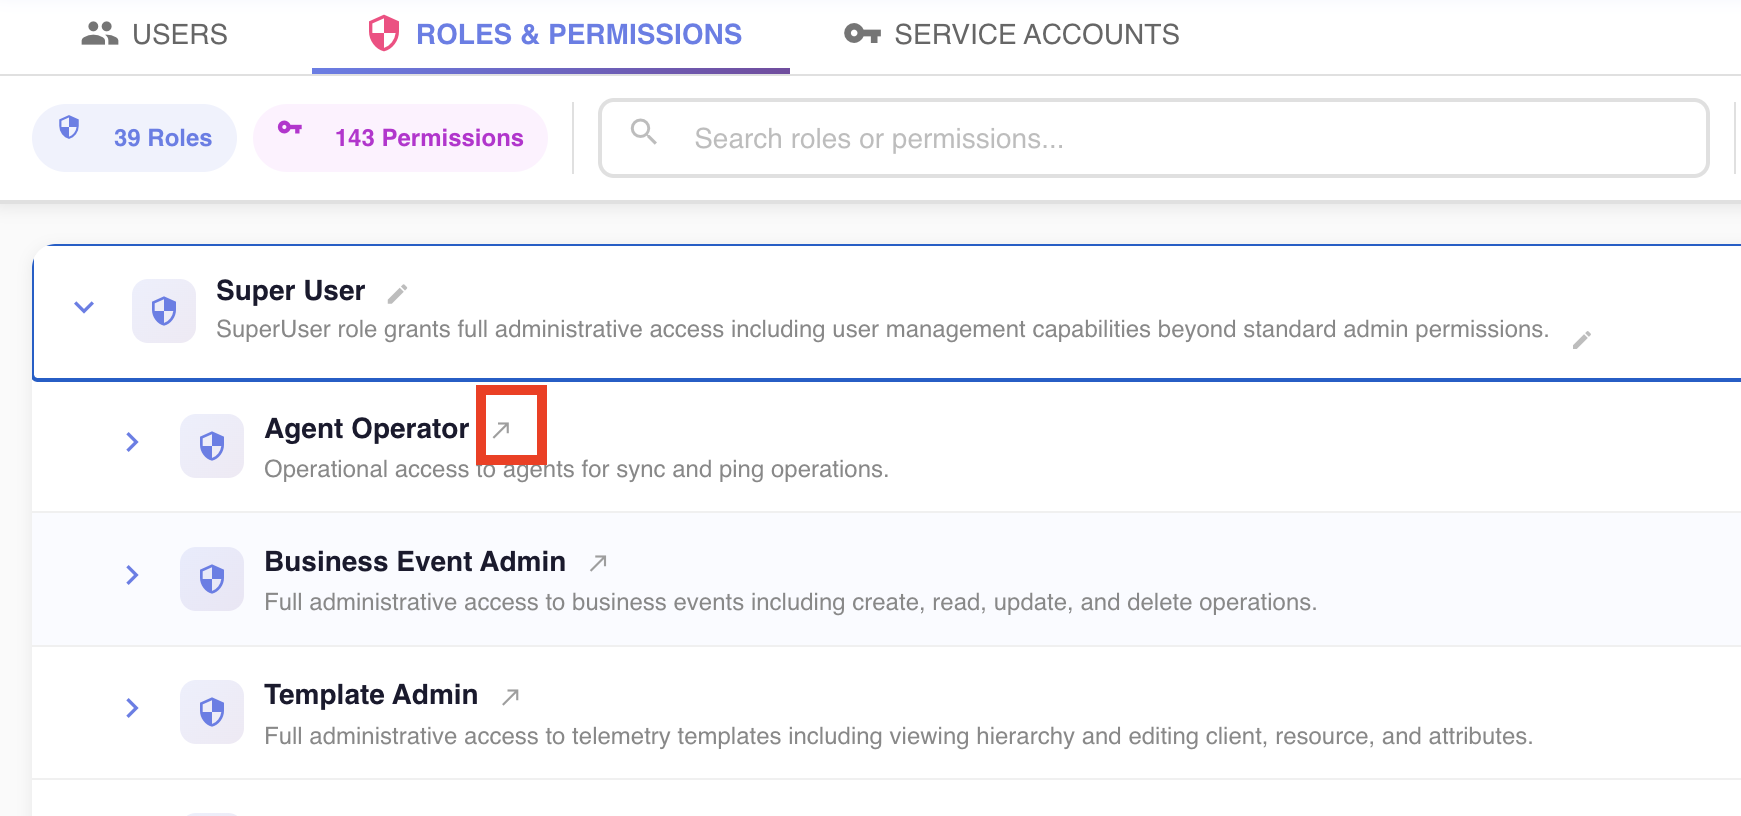The height and width of the screenshot is (816, 1741).
Task: Collapse the Super User role row
Action: pyautogui.click(x=84, y=307)
